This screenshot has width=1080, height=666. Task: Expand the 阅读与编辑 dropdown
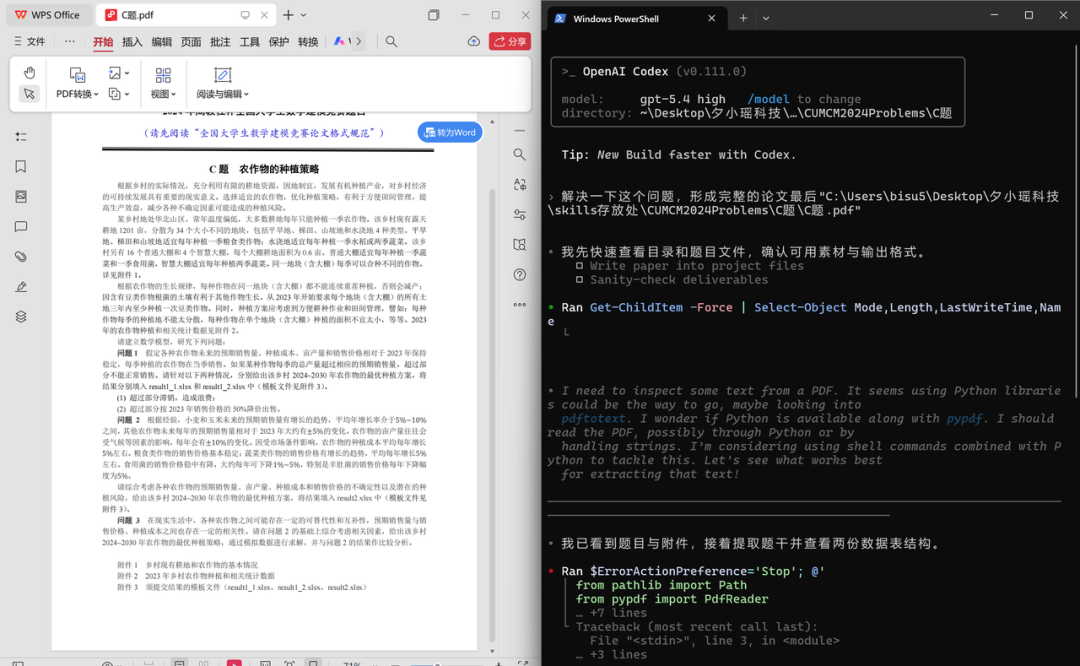pyautogui.click(x=222, y=94)
